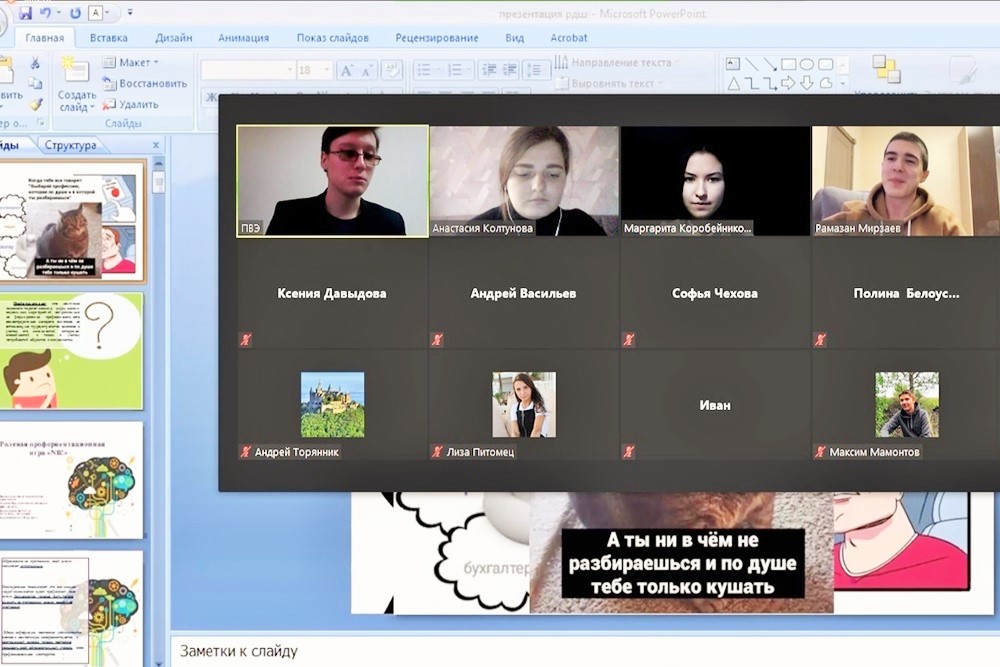Expand the font size combo box

point(327,70)
